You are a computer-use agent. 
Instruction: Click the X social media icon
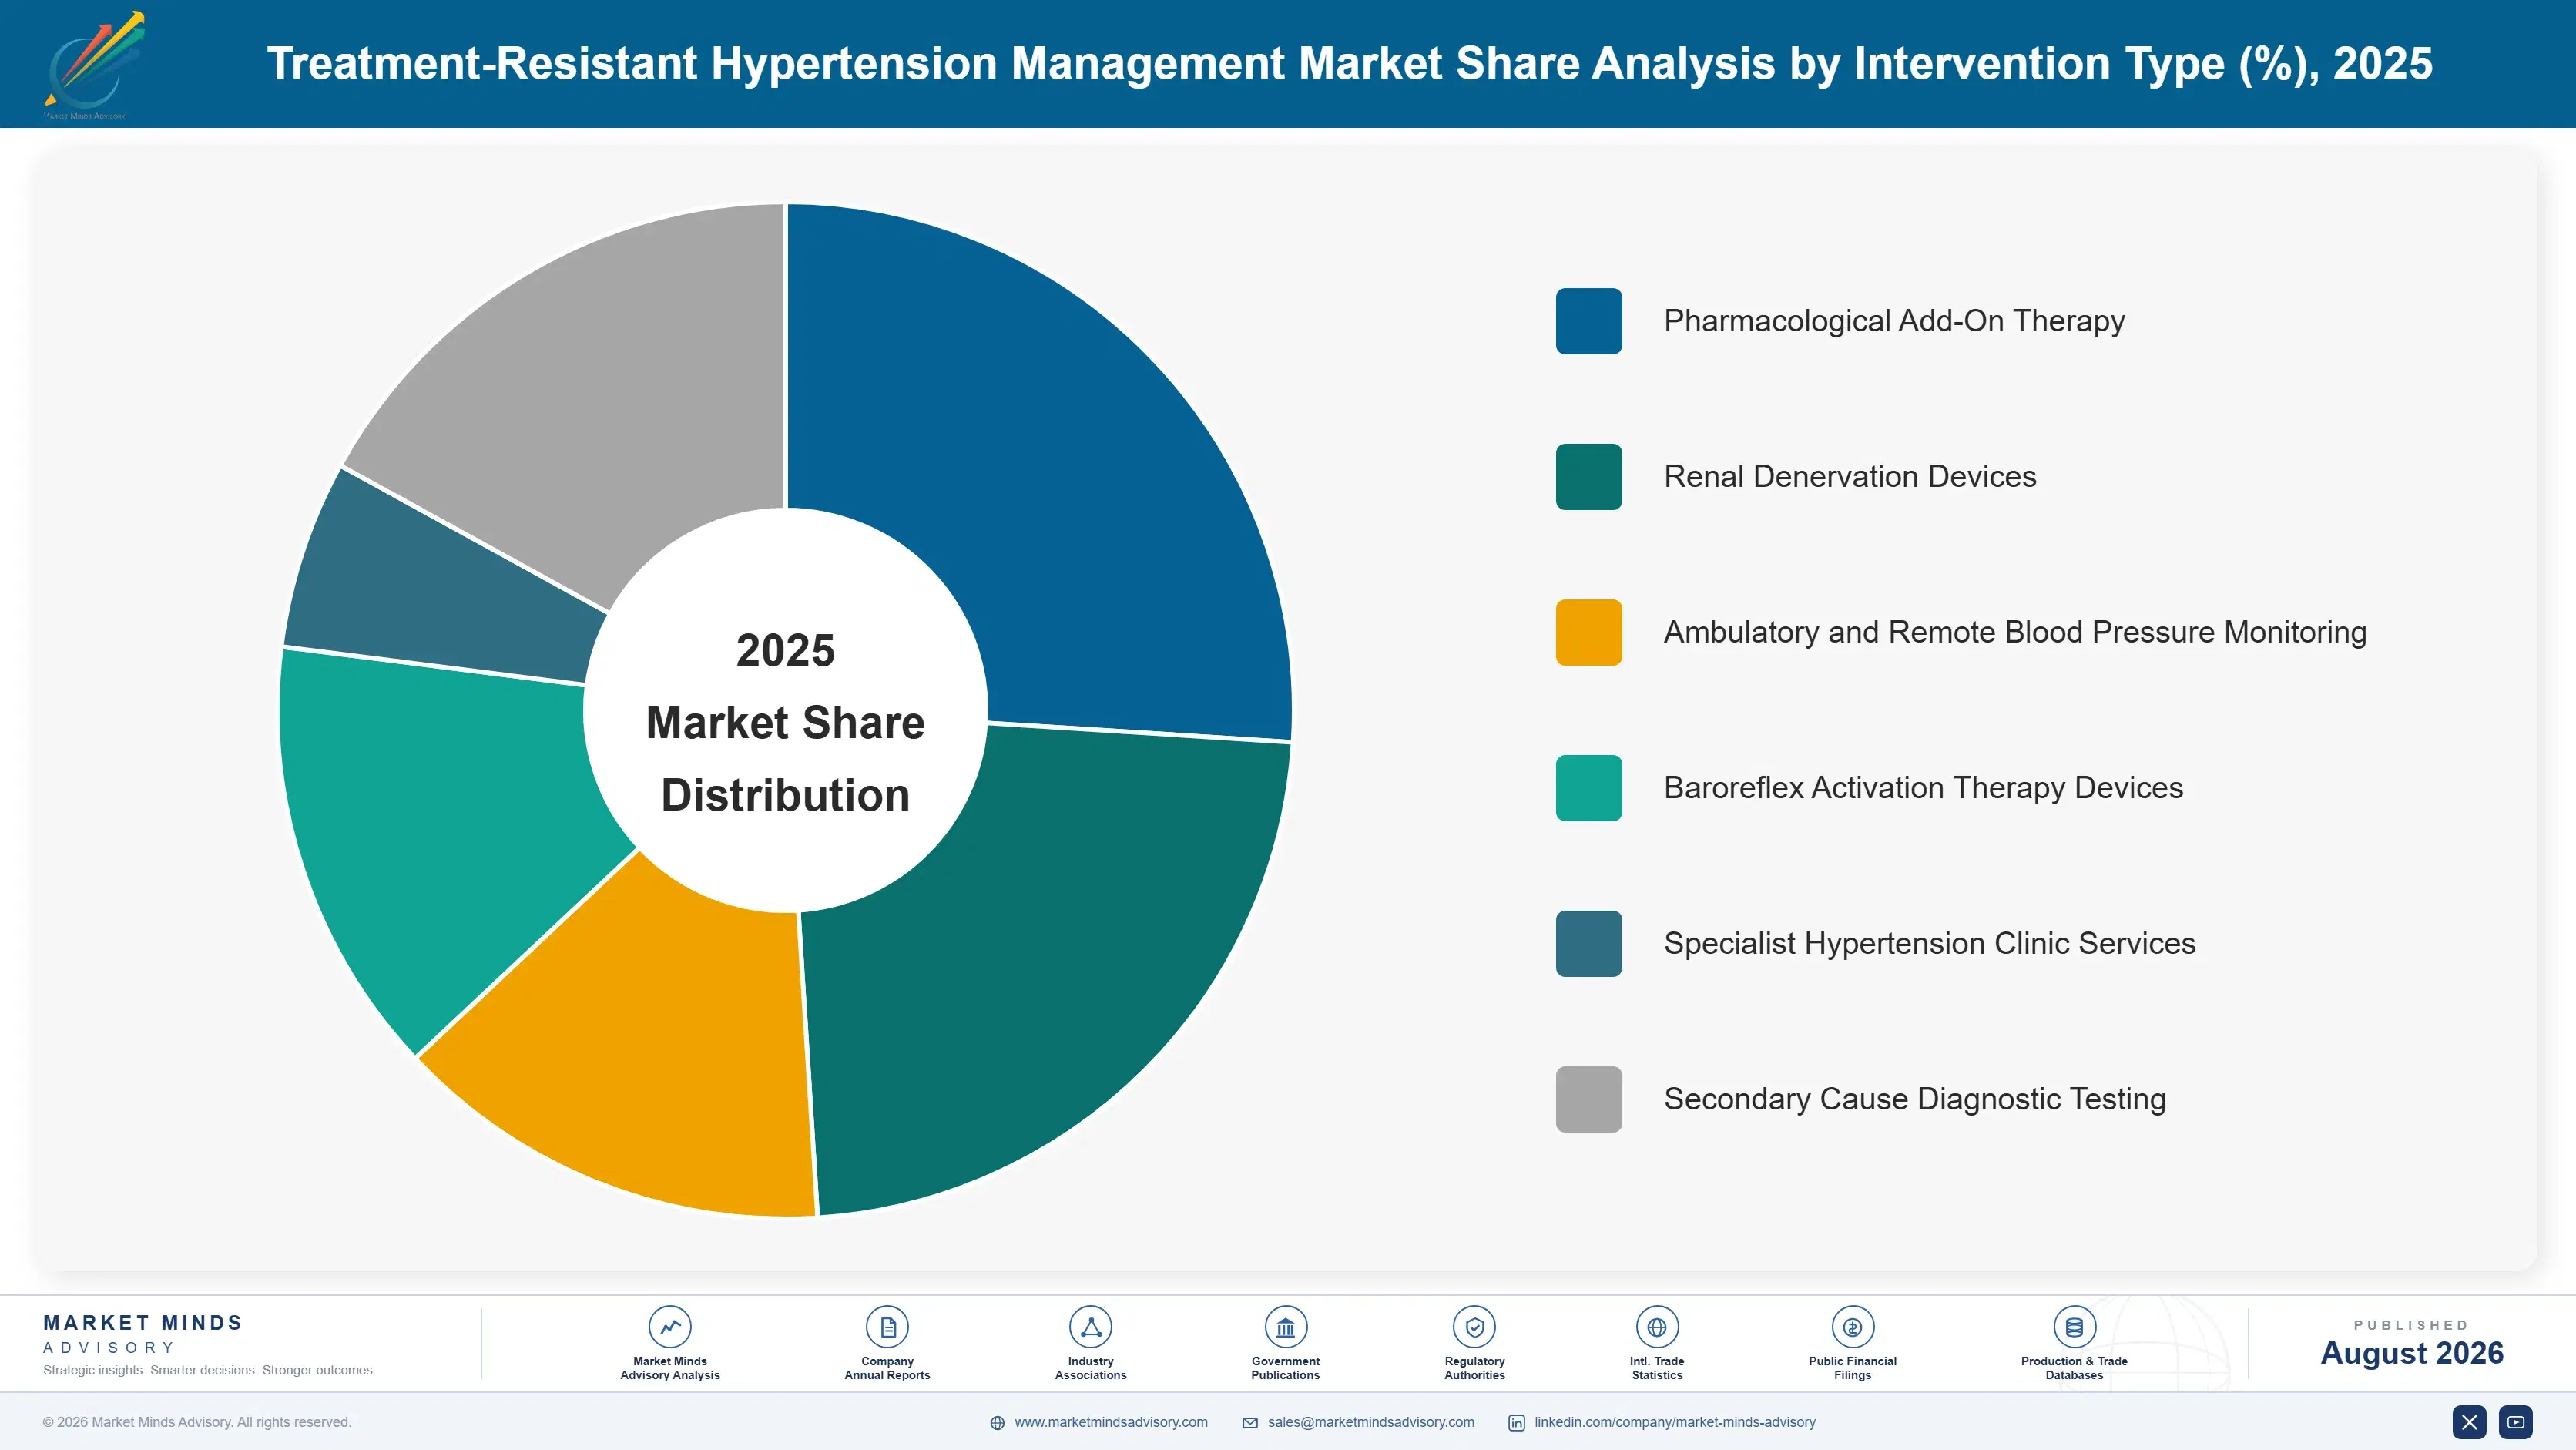pos(2469,1422)
